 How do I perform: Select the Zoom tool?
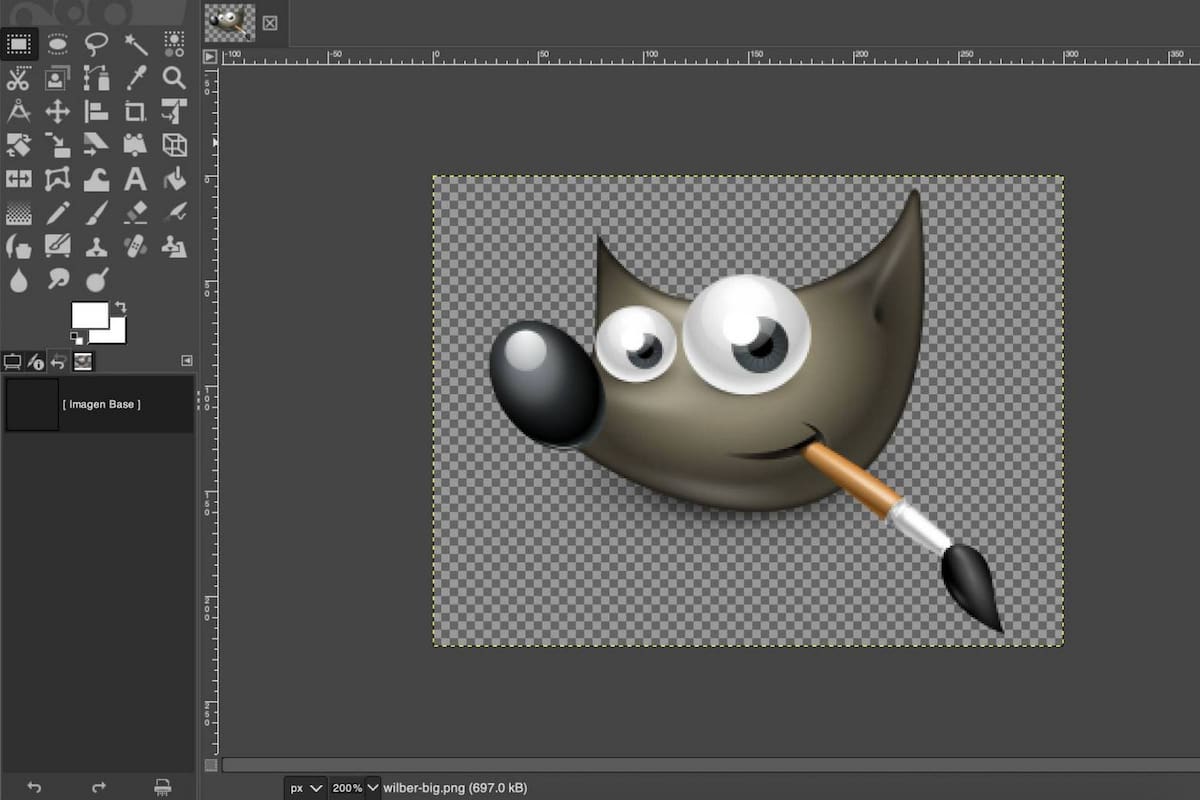174,78
